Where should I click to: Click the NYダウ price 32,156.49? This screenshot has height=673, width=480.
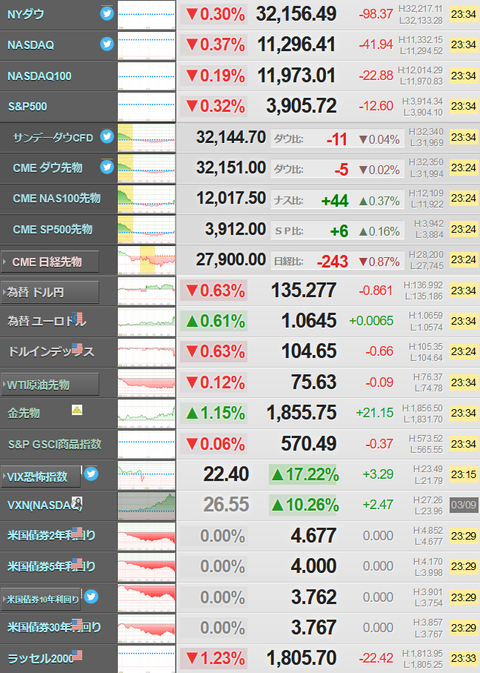pos(296,14)
